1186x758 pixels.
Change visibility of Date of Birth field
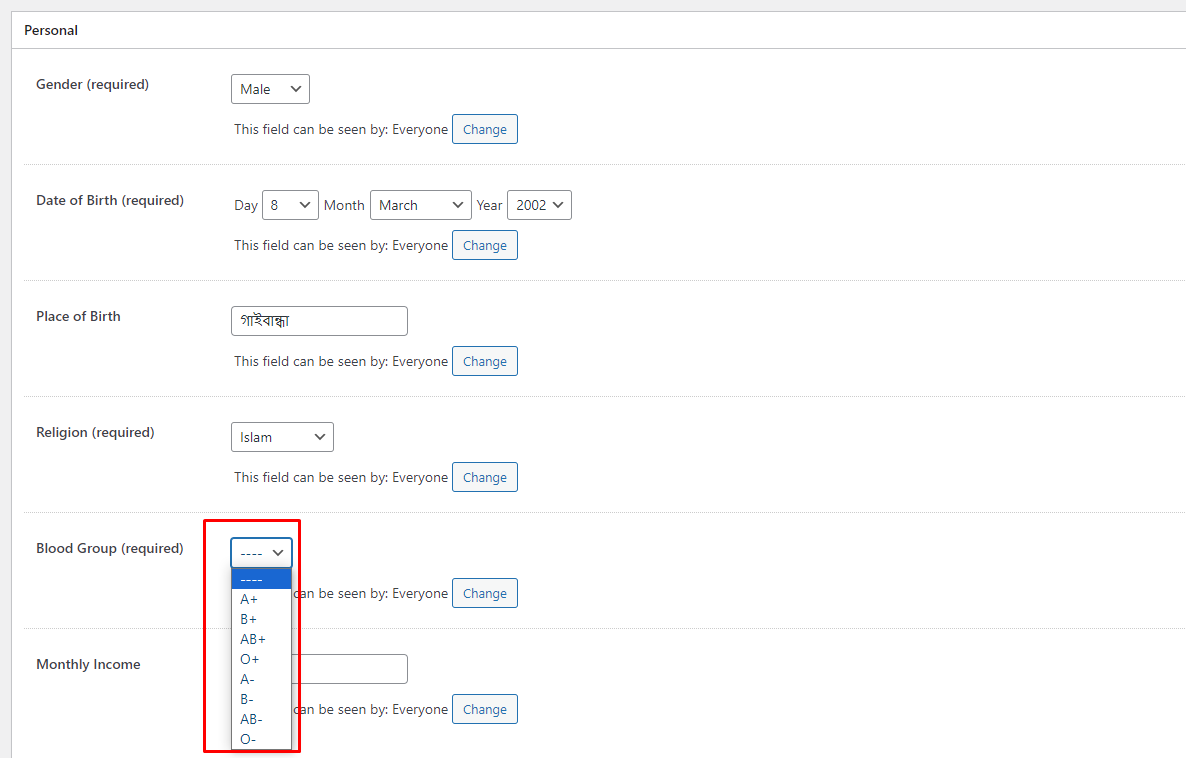point(485,245)
